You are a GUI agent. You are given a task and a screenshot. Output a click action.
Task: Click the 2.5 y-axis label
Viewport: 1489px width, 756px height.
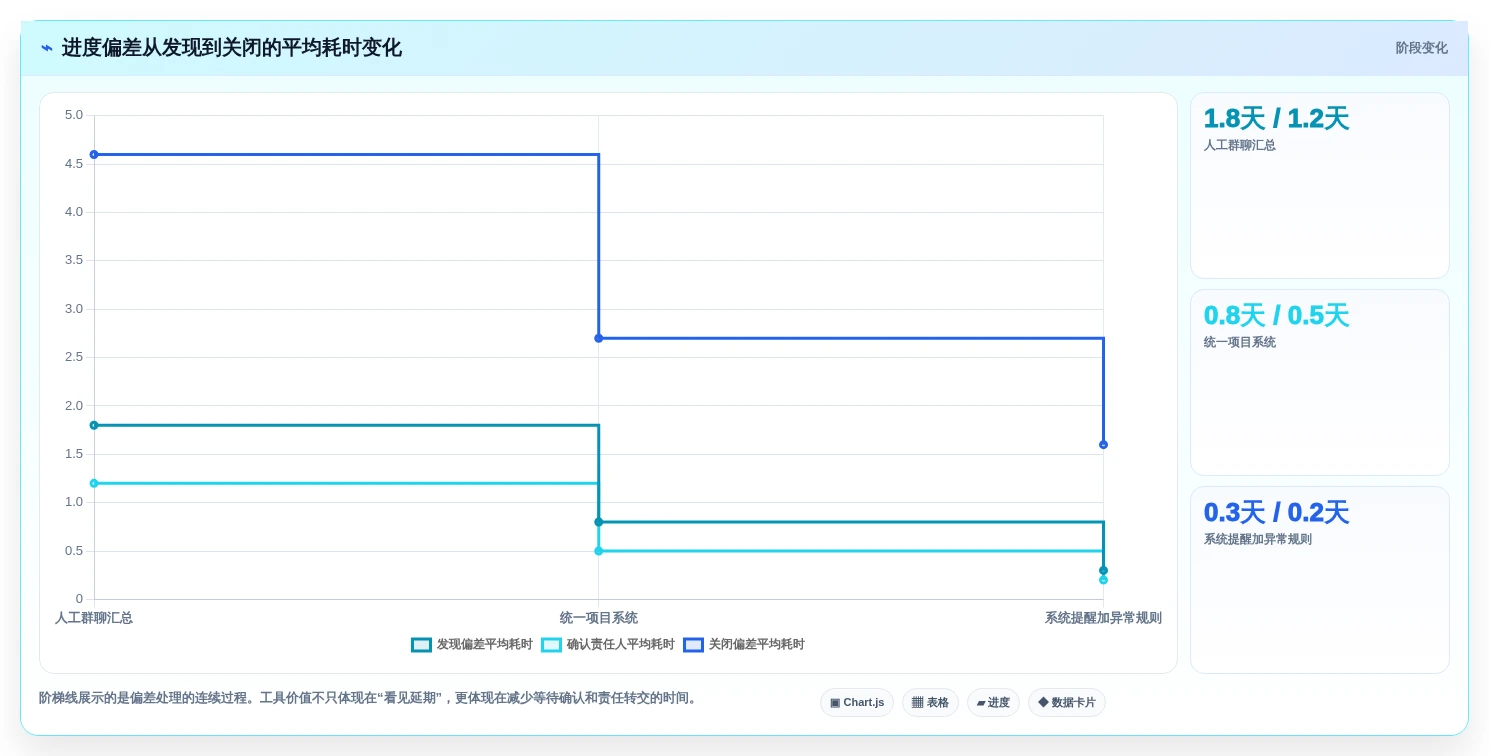[74, 357]
